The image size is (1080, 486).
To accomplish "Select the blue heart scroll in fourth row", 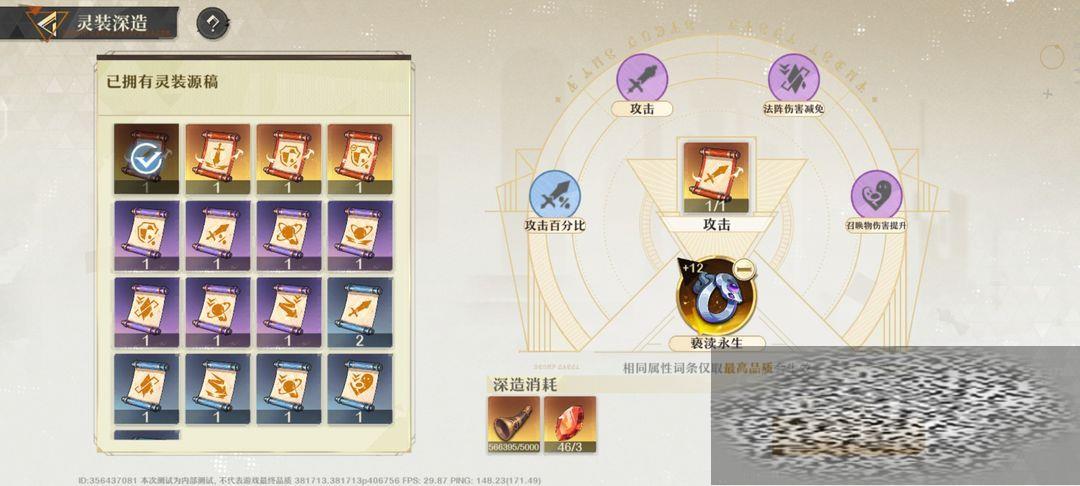I will 360,388.
